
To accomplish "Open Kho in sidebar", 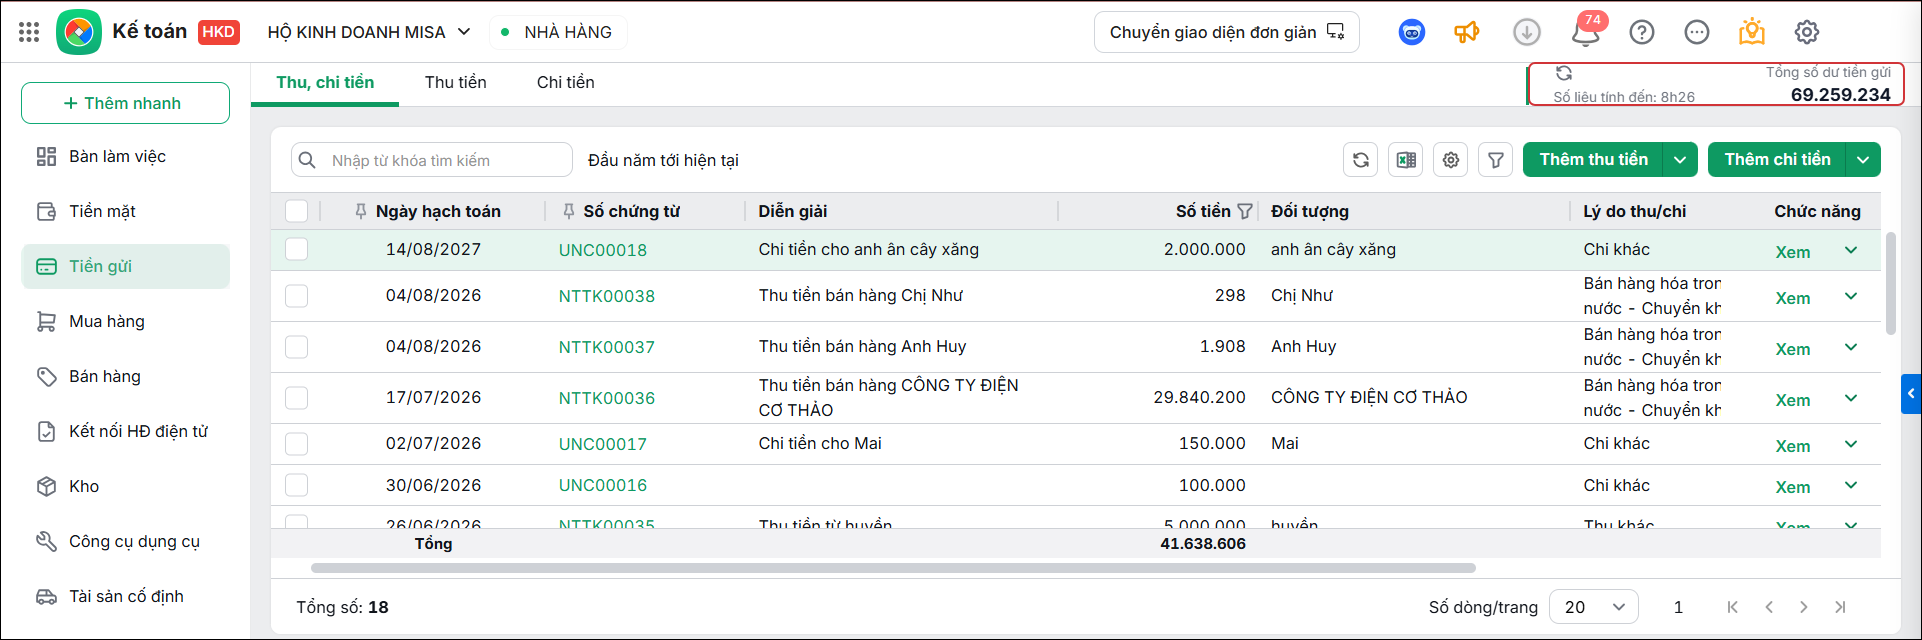I will pyautogui.click(x=125, y=486).
